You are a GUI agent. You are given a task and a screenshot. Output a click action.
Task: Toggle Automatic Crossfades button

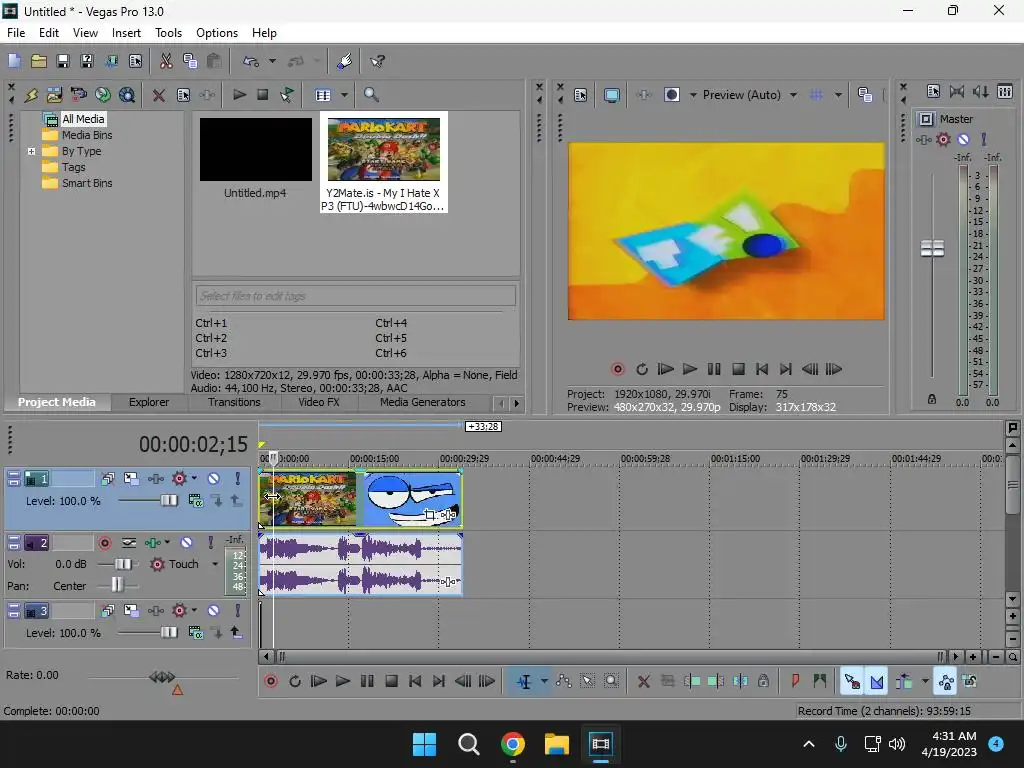[876, 682]
